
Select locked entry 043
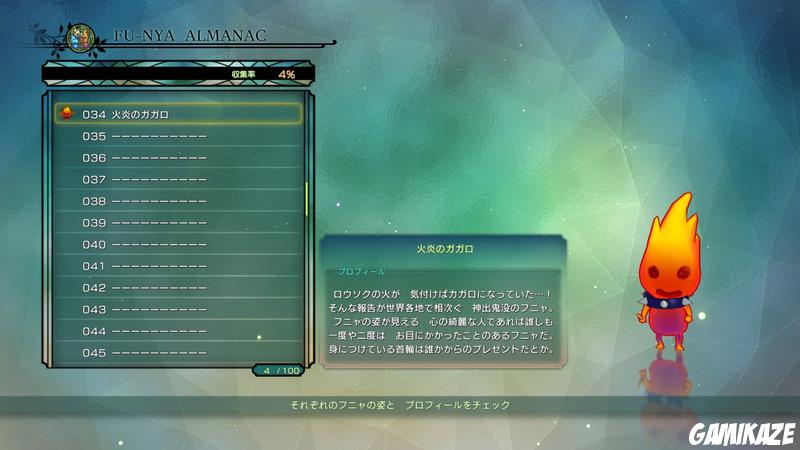point(178,310)
